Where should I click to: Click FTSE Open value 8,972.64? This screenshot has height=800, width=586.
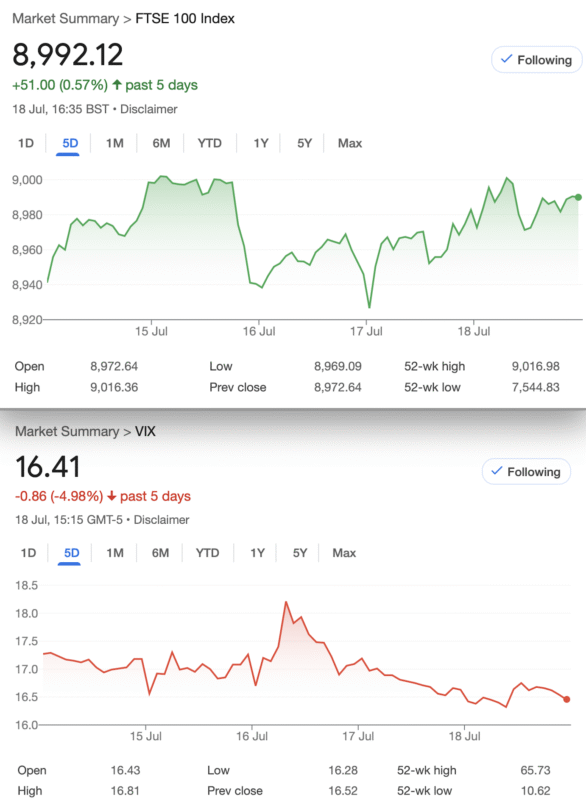pos(114,366)
